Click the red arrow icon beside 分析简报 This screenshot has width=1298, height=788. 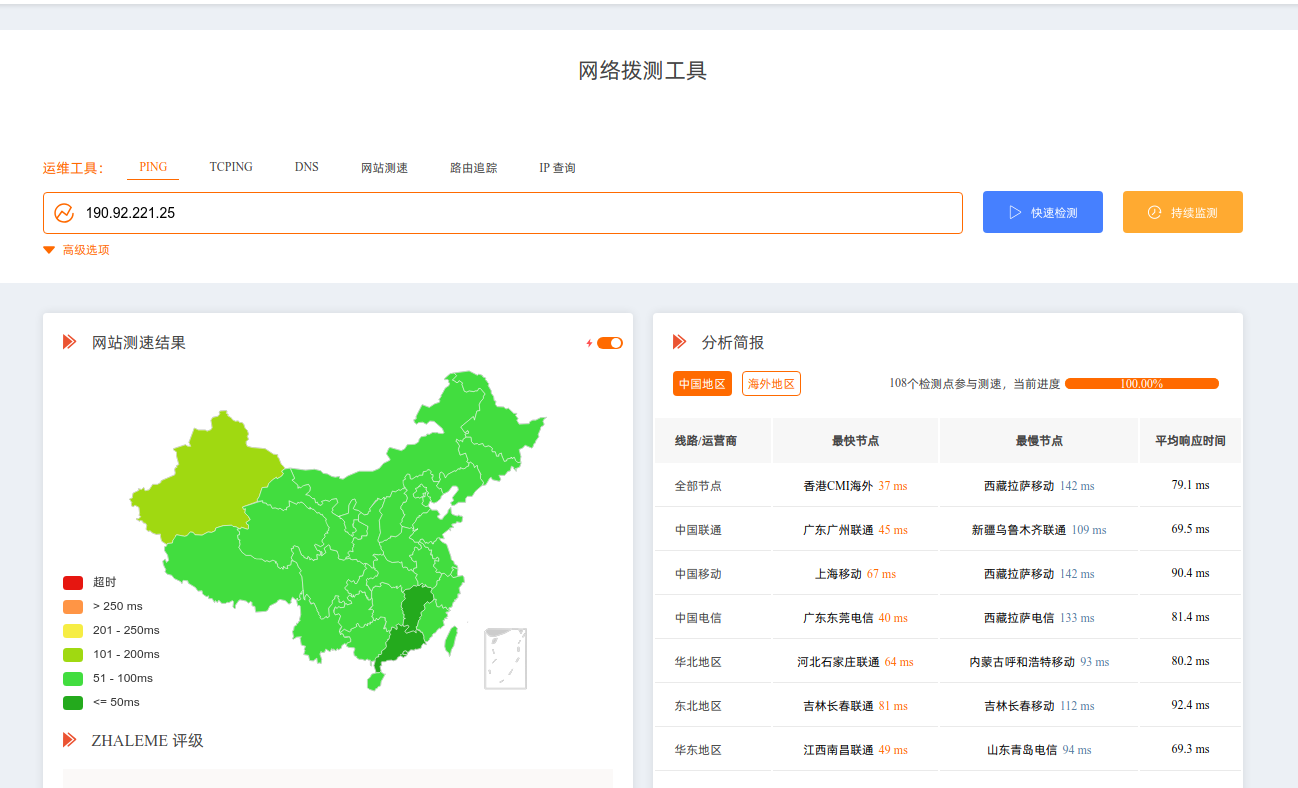click(679, 342)
